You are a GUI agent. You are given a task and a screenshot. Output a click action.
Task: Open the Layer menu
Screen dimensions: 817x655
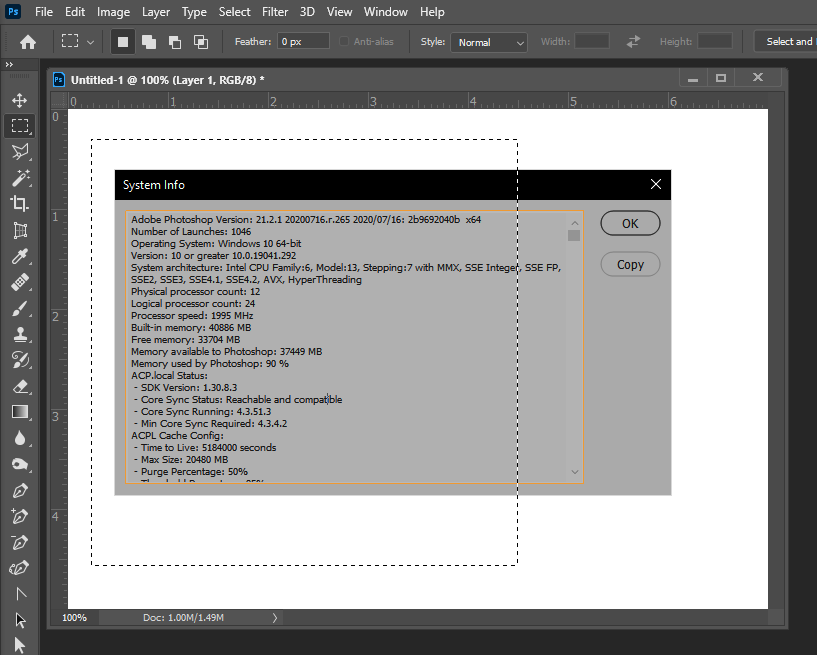coord(156,11)
